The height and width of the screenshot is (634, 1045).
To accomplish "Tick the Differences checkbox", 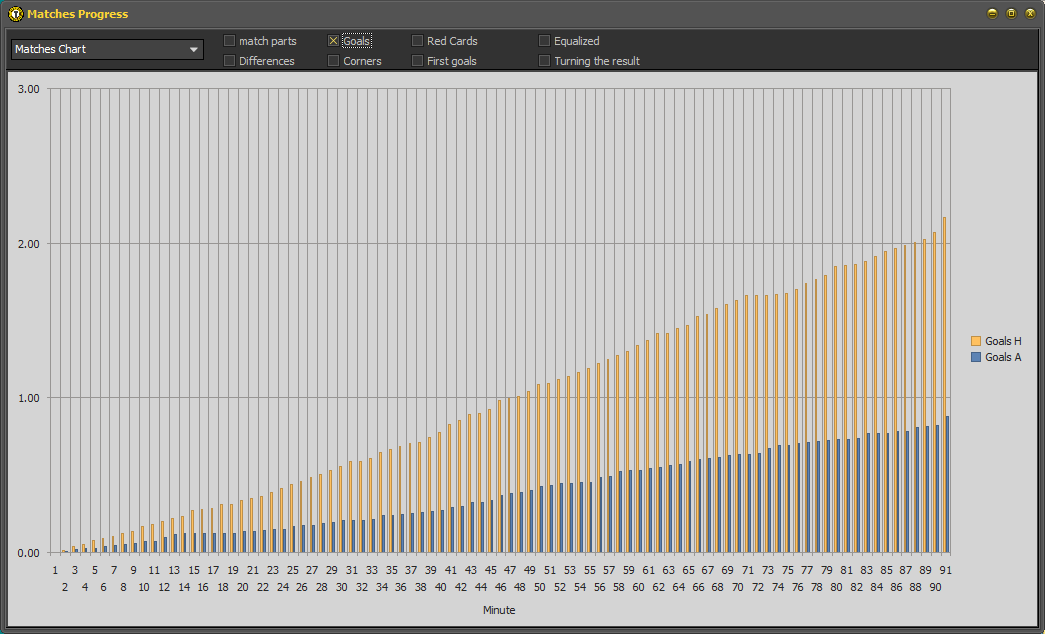I will tap(230, 61).
